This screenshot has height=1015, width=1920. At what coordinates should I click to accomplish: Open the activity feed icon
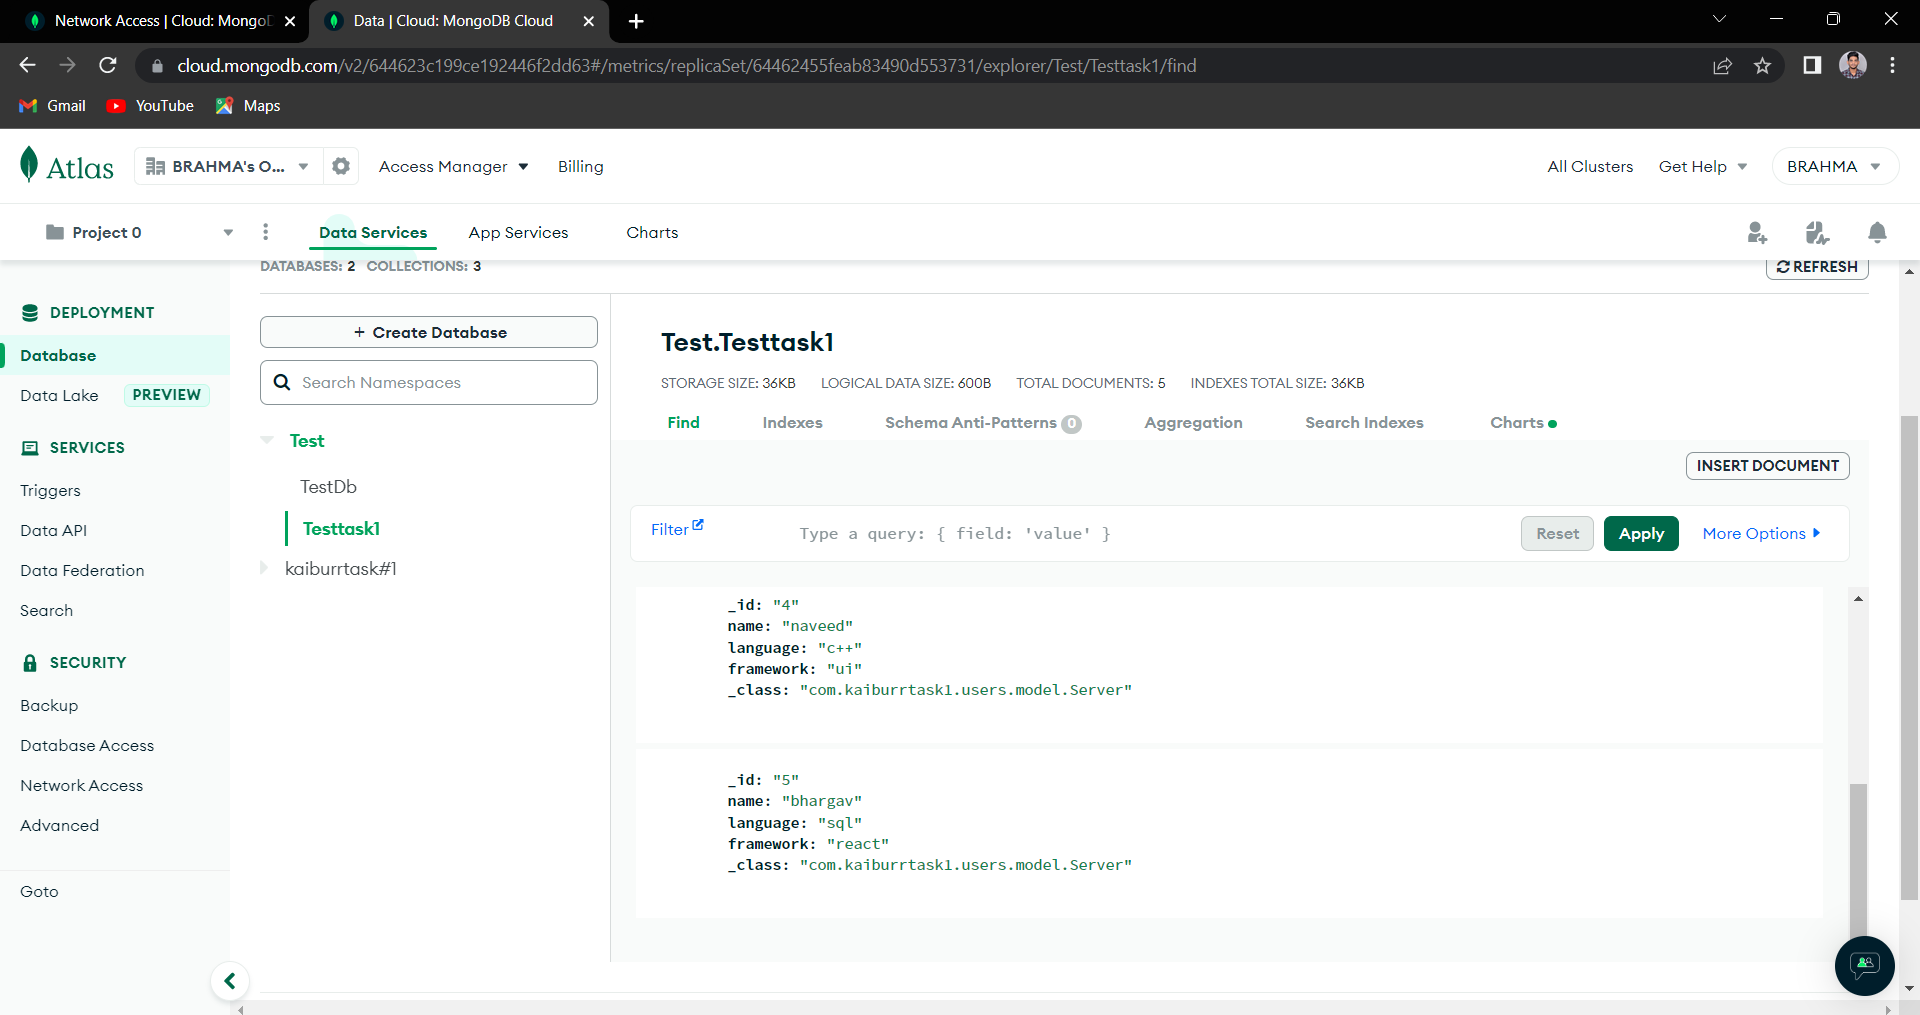(1818, 232)
